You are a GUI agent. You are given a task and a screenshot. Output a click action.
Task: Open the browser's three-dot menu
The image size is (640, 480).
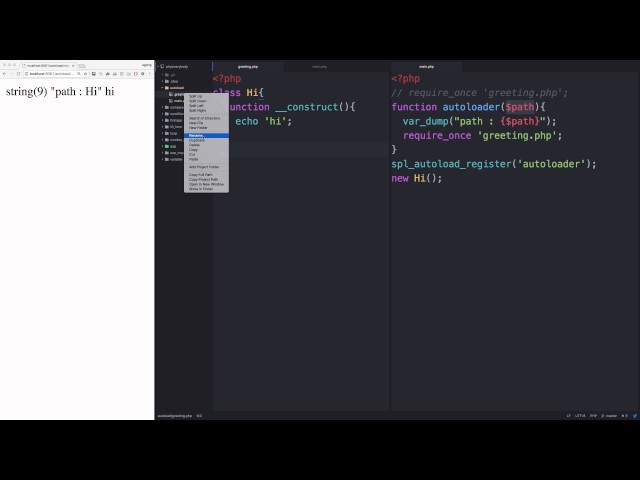[150, 73]
